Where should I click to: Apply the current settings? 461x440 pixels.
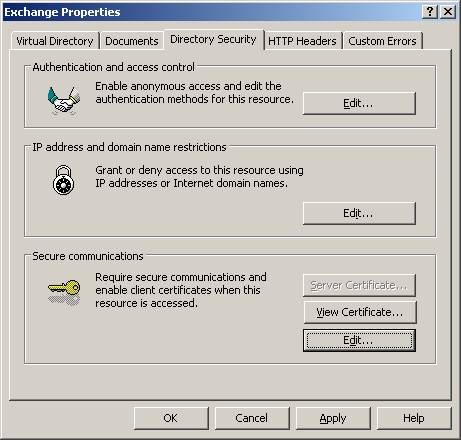(333, 418)
